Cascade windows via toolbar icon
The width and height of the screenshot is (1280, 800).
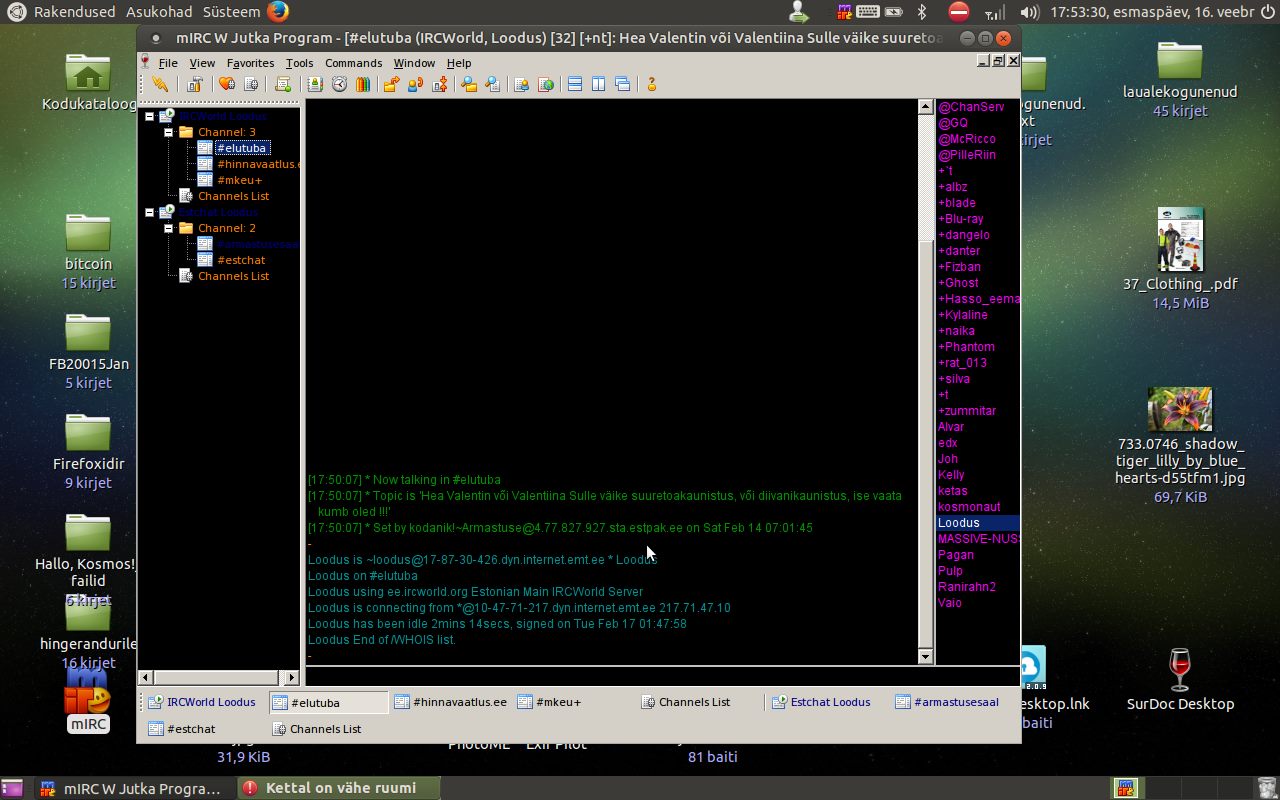623,84
